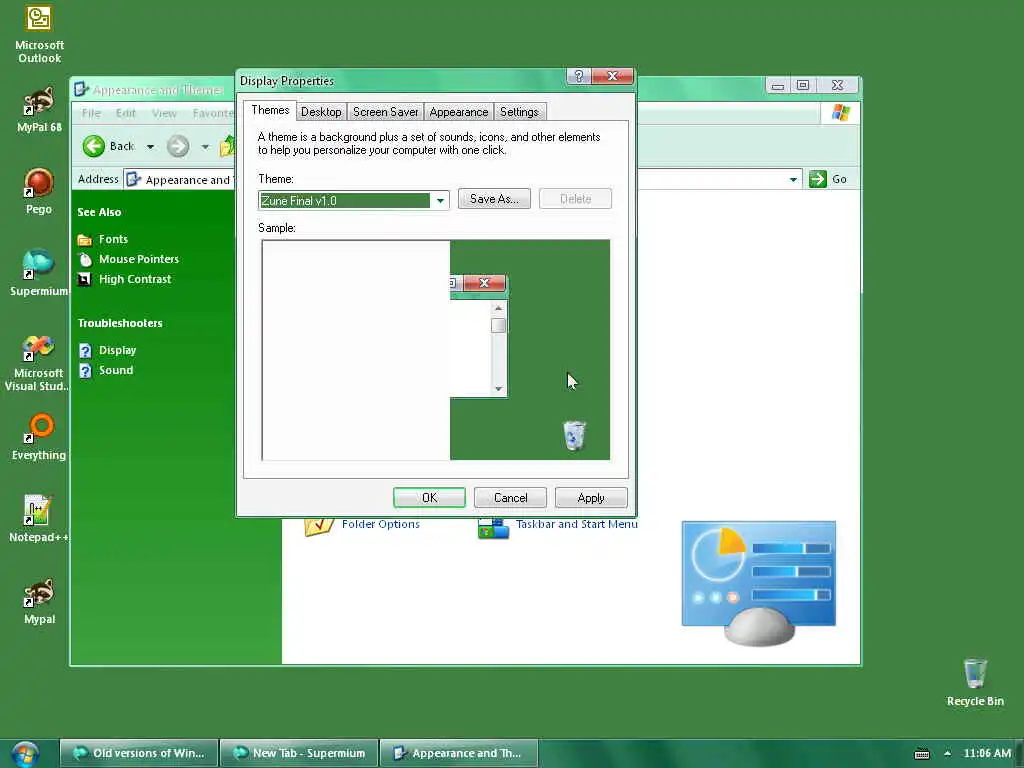Screen dimensions: 1024x768
Task: Click the Back label in Explorer toolbar
Action: point(121,146)
